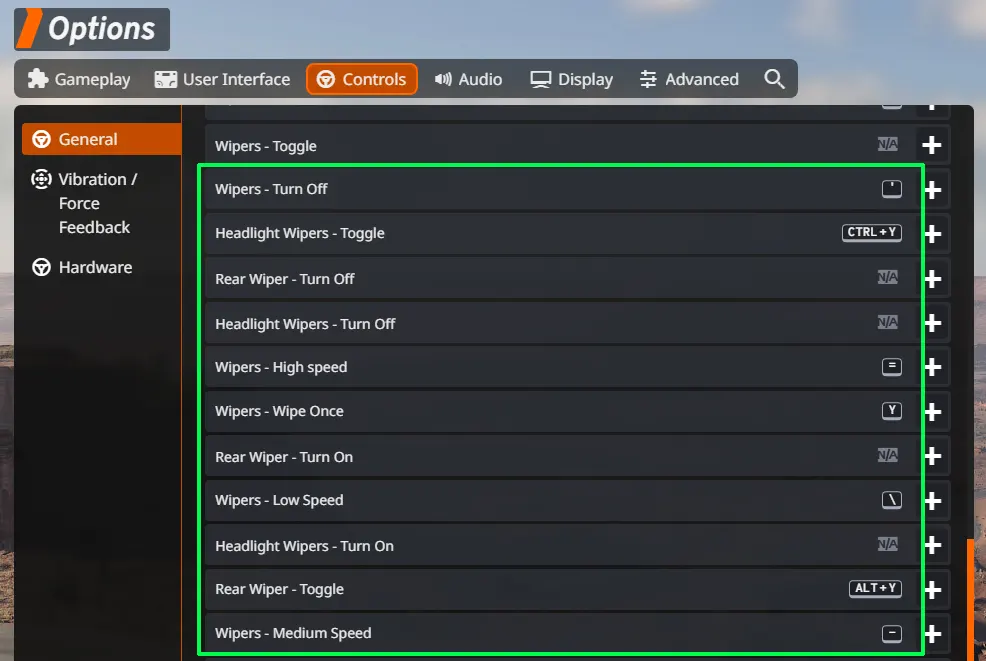This screenshot has width=986, height=661.
Task: Click the key binding for Wipers - Turn Off
Action: (x=892, y=189)
